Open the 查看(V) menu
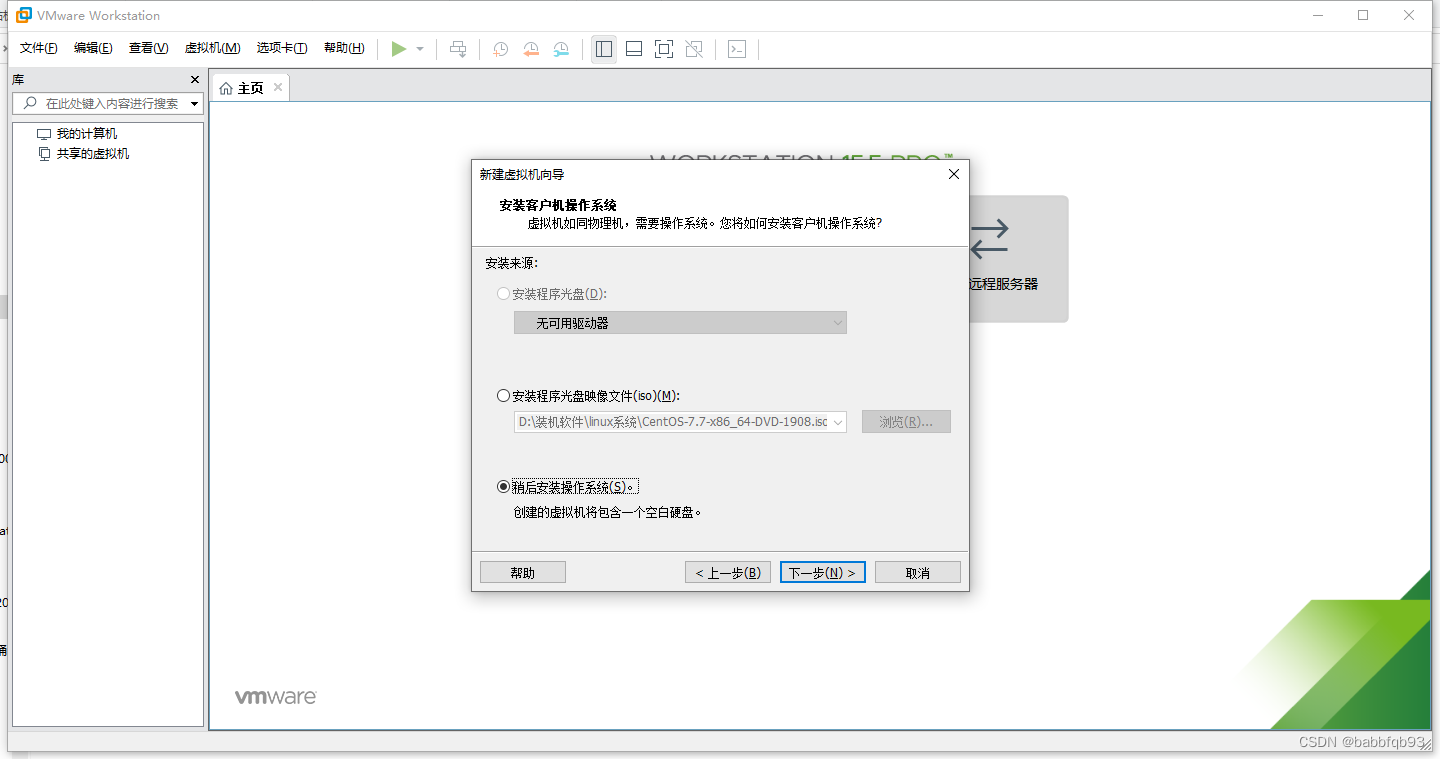Image resolution: width=1440 pixels, height=759 pixels. click(148, 48)
